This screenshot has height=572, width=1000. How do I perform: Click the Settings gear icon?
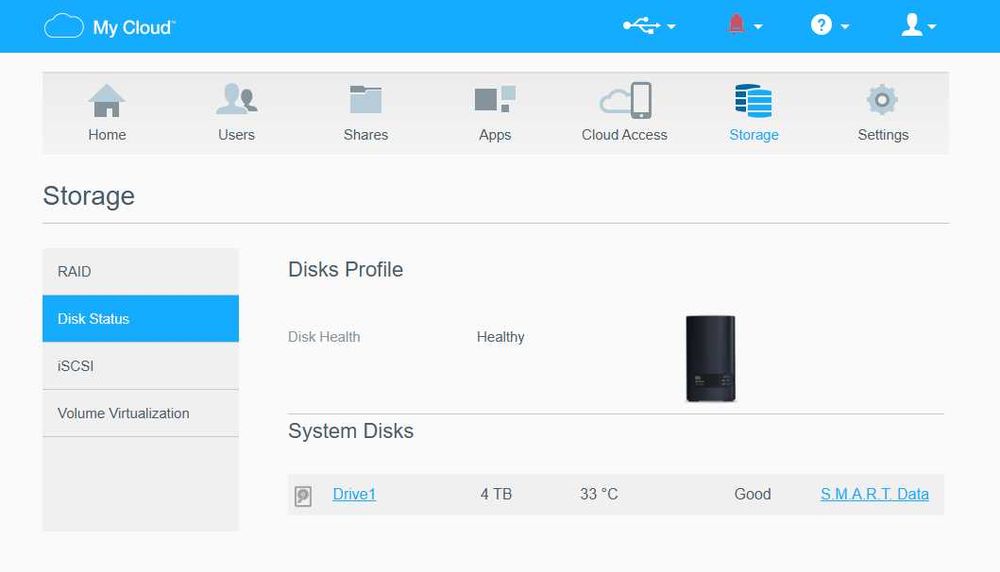pyautogui.click(x=882, y=99)
